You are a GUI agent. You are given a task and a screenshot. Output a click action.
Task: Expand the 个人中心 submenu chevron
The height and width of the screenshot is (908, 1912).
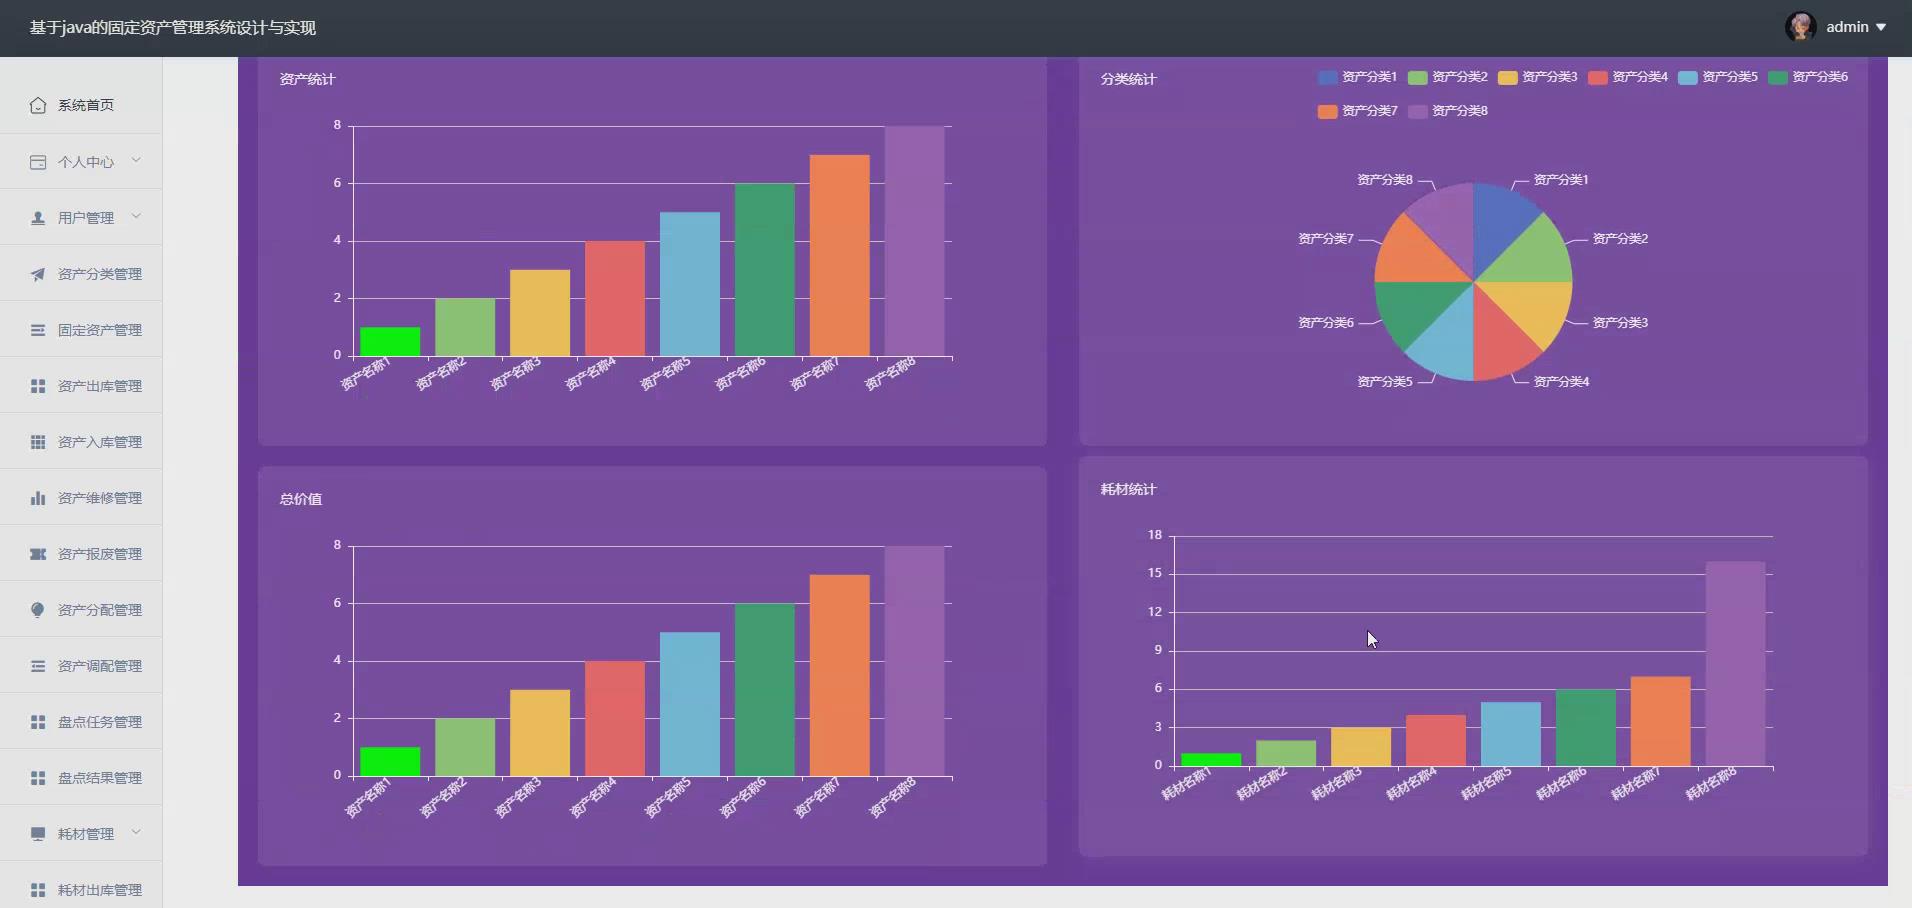[136, 160]
